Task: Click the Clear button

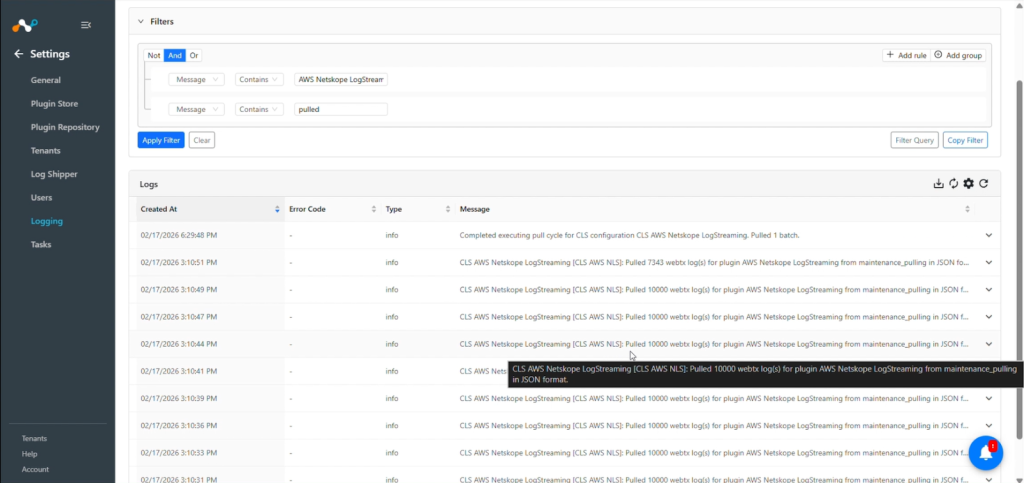Action: click(x=202, y=140)
